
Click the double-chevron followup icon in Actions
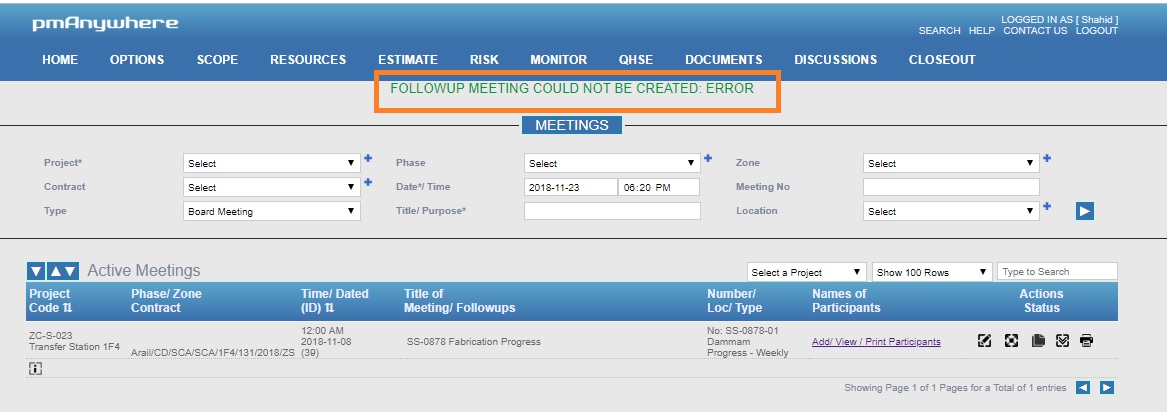1062,341
